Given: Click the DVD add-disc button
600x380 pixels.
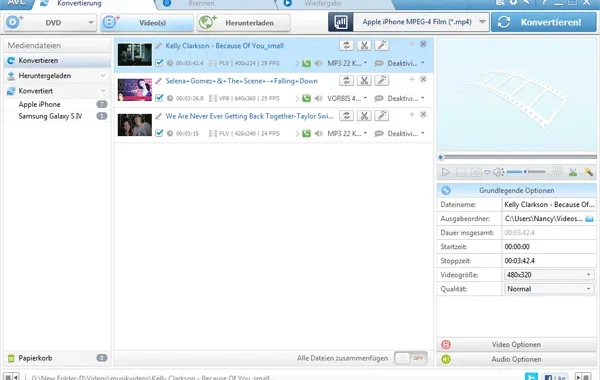Looking at the screenshot, I should (50, 23).
